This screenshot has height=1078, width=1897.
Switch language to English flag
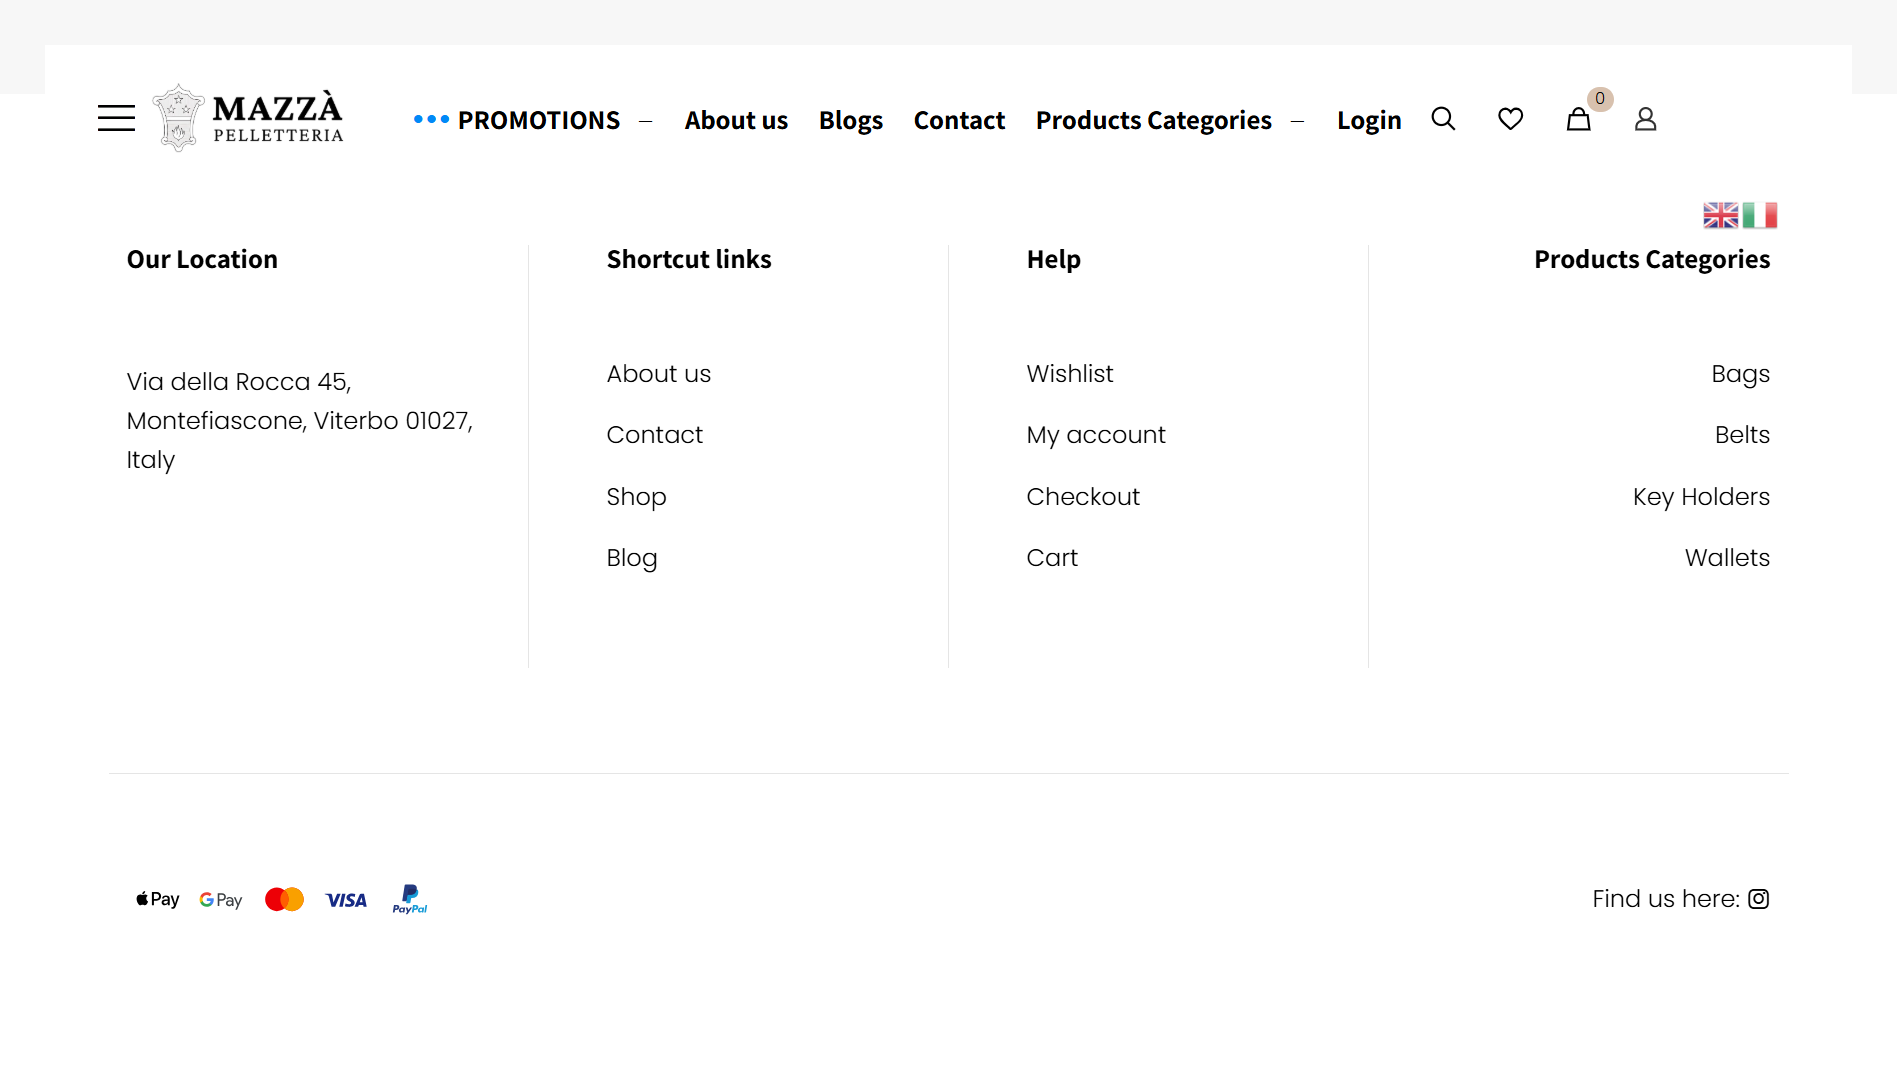[x=1721, y=215]
